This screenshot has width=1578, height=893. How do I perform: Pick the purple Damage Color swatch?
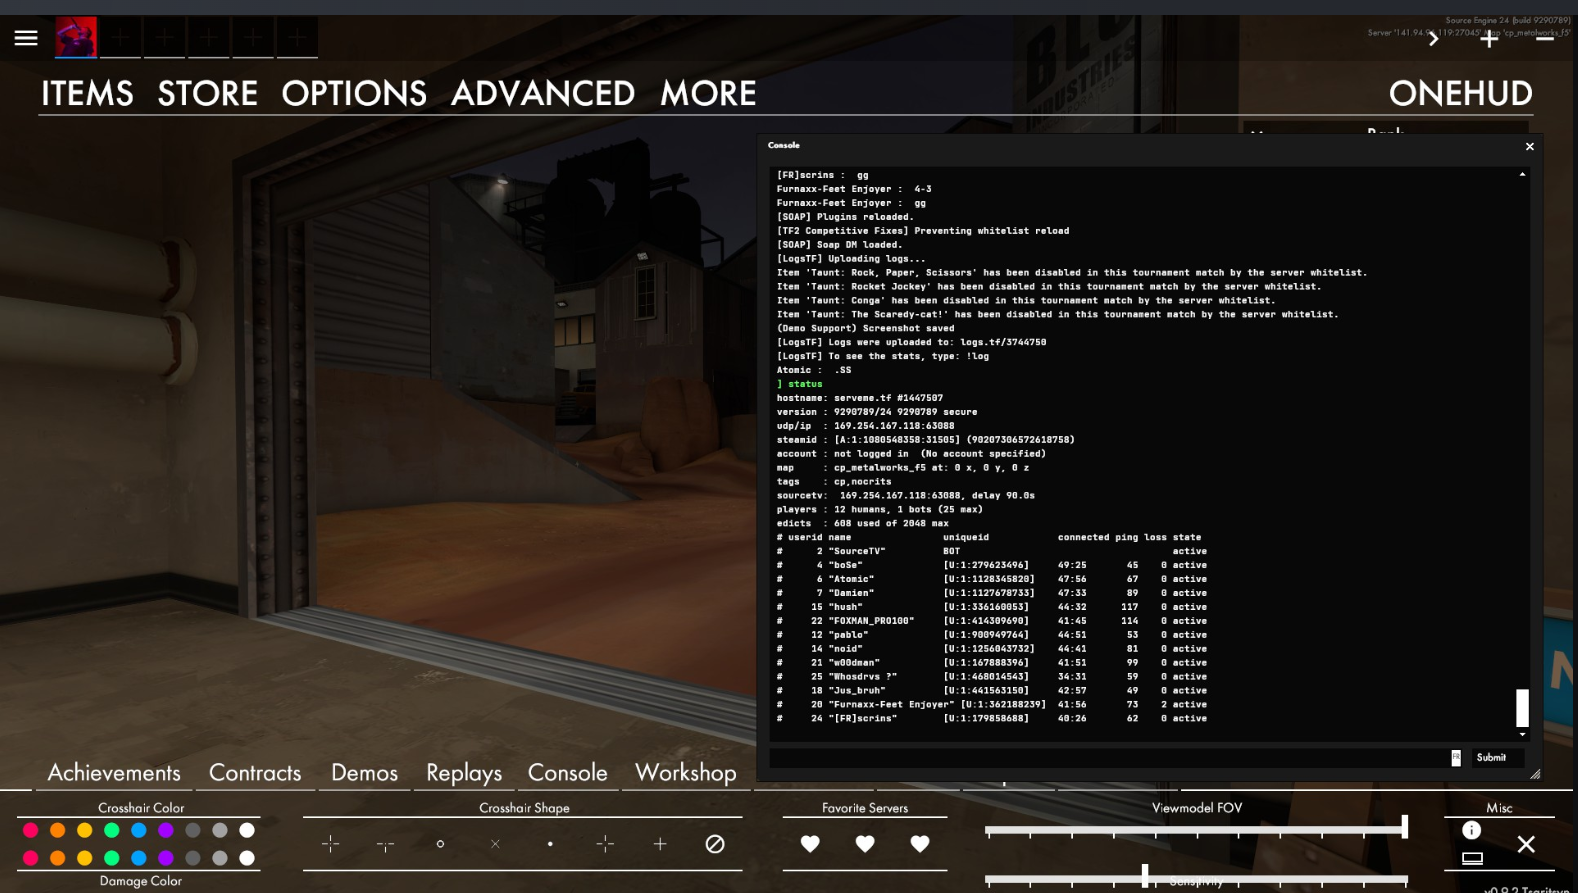point(166,858)
